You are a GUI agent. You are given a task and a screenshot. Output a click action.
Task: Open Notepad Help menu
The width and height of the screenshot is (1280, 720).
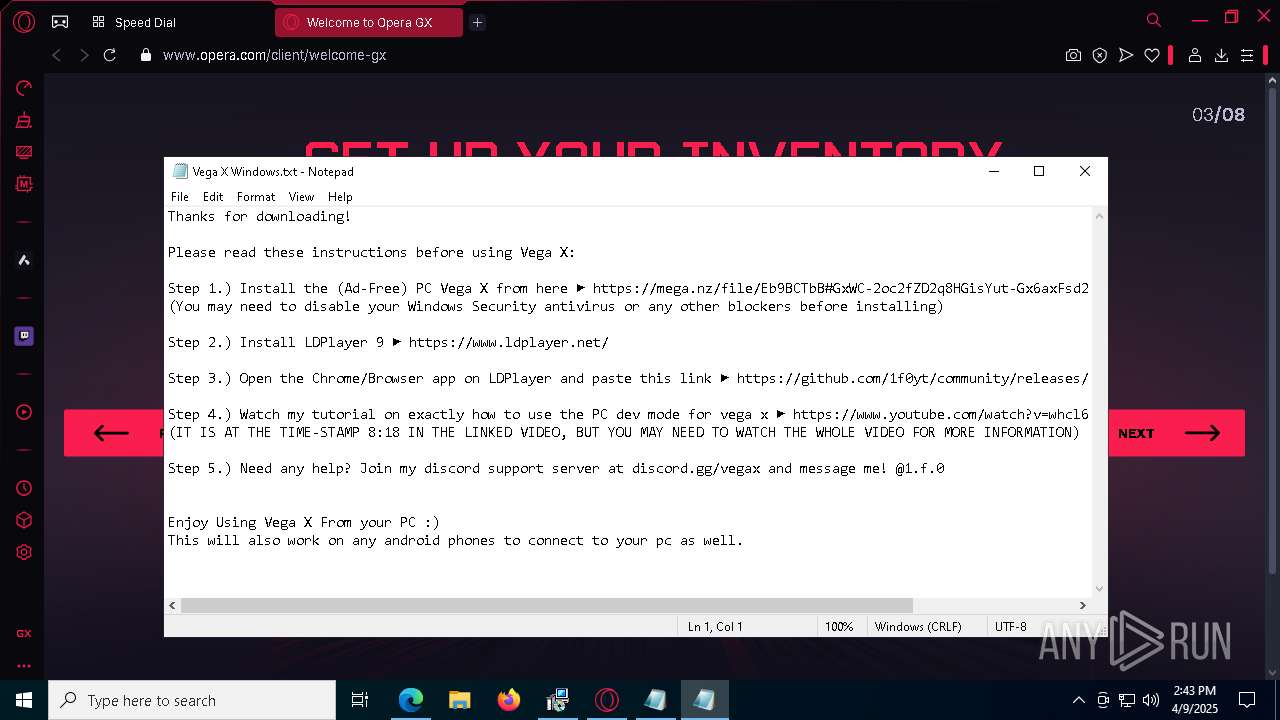[x=340, y=197]
